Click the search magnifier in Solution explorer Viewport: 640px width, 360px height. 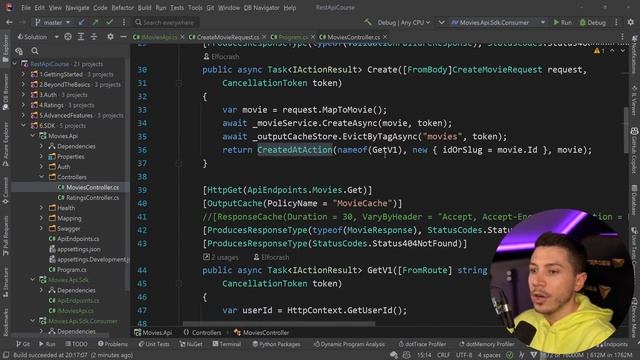[x=35, y=51]
